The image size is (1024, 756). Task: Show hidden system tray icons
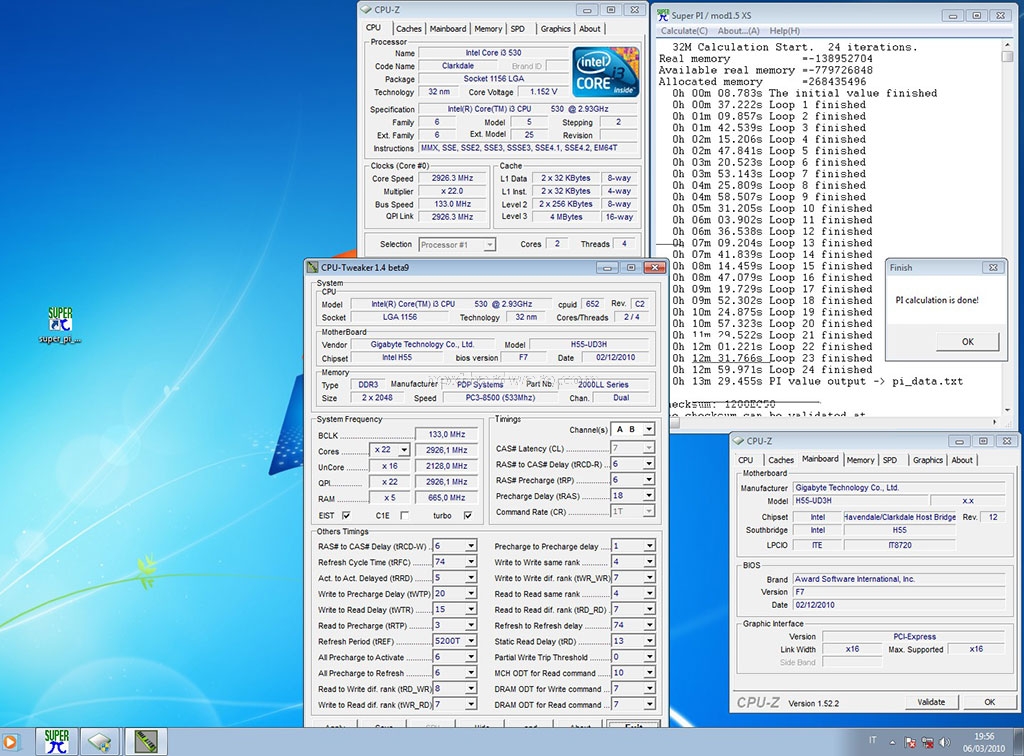tap(892, 742)
